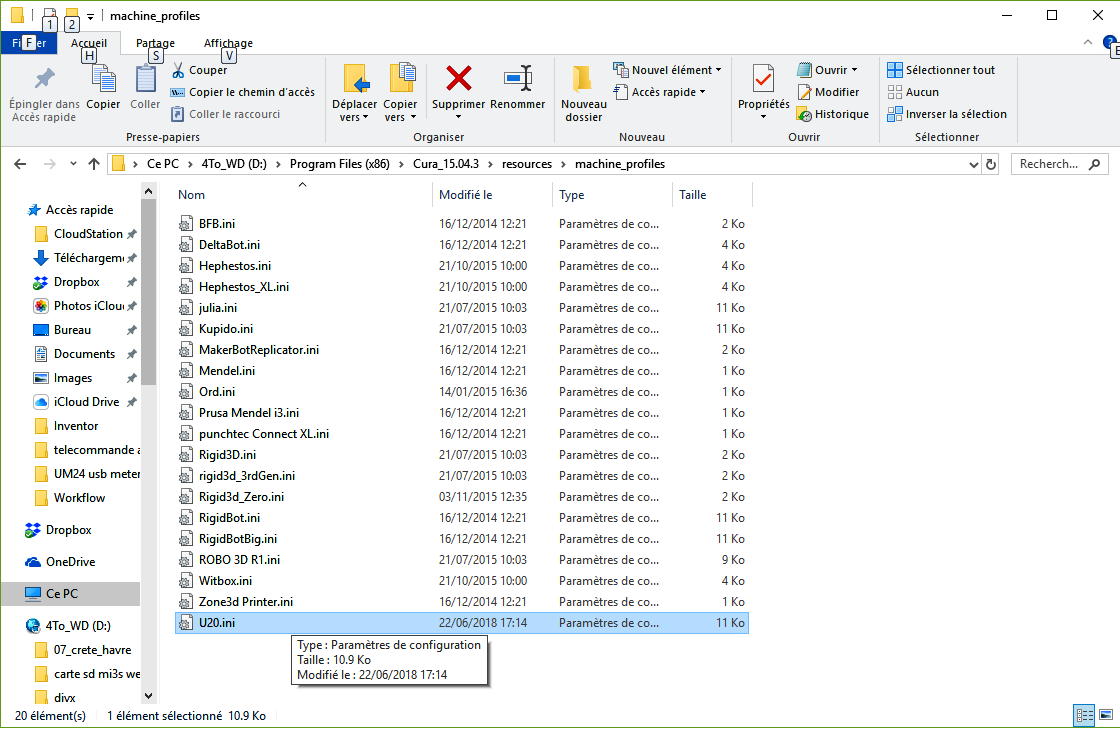Click the Copier clipboard icon
Viewport: 1120px width, 729px height.
pyautogui.click(x=104, y=79)
